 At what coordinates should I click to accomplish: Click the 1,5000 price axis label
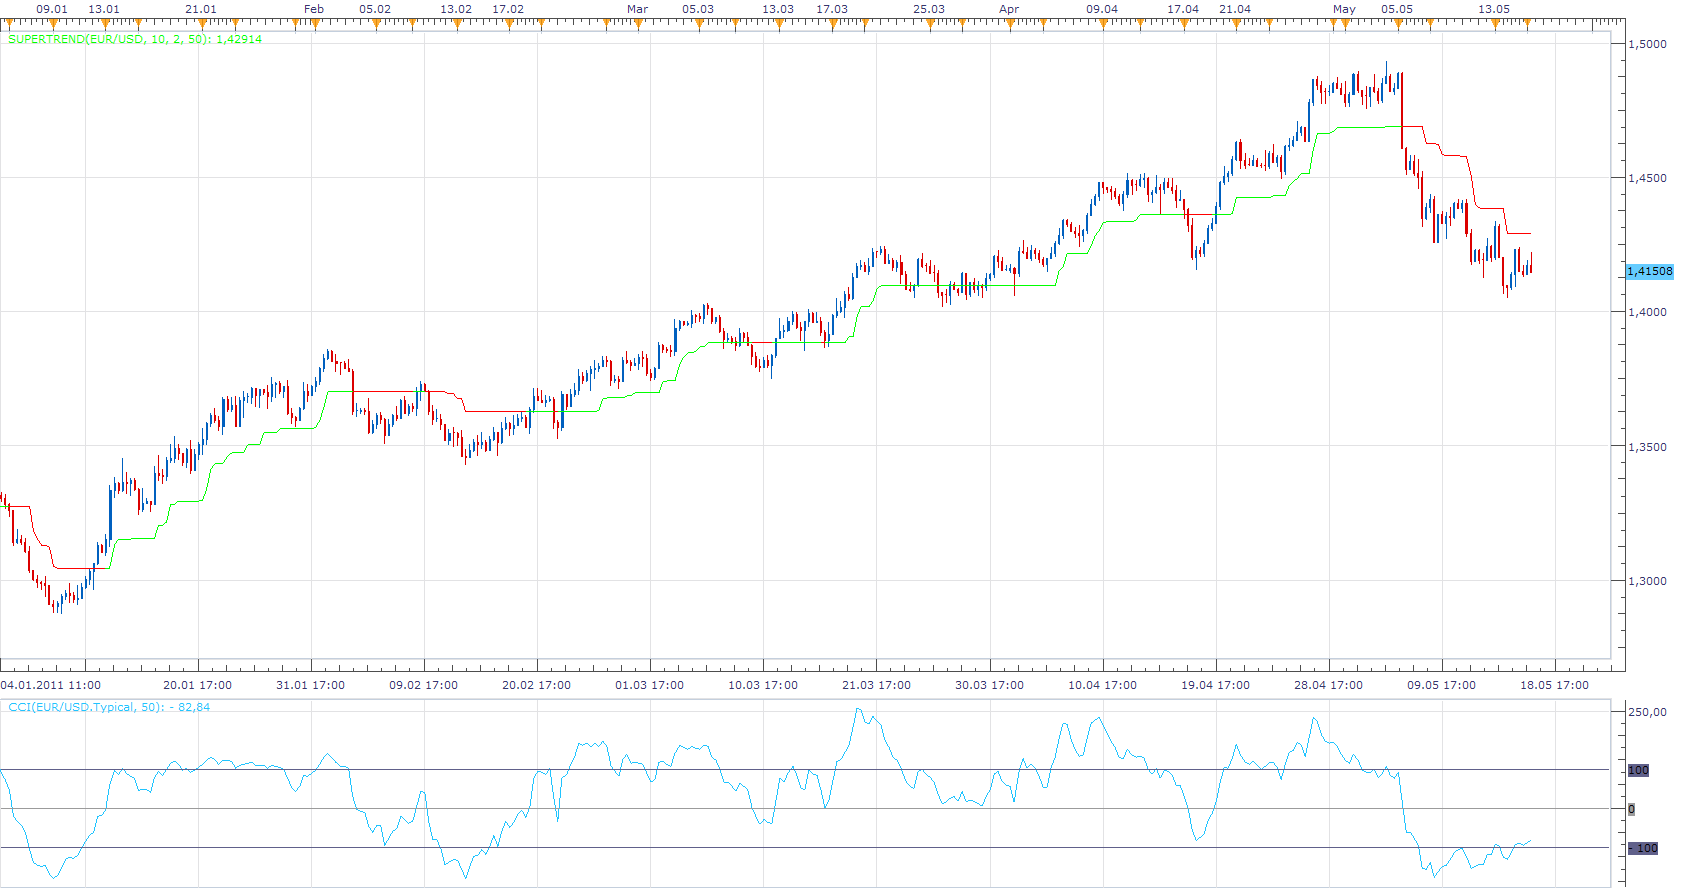(x=1648, y=44)
